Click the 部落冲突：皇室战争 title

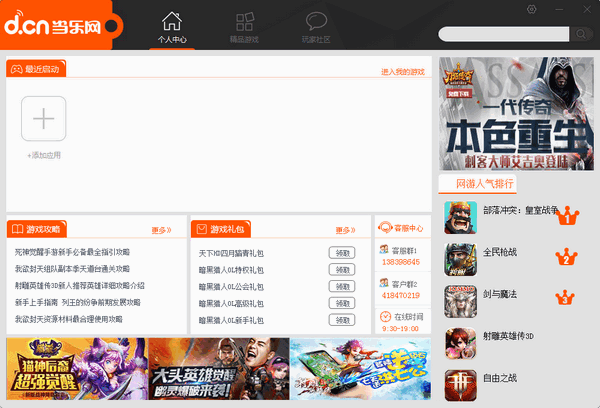click(520, 210)
